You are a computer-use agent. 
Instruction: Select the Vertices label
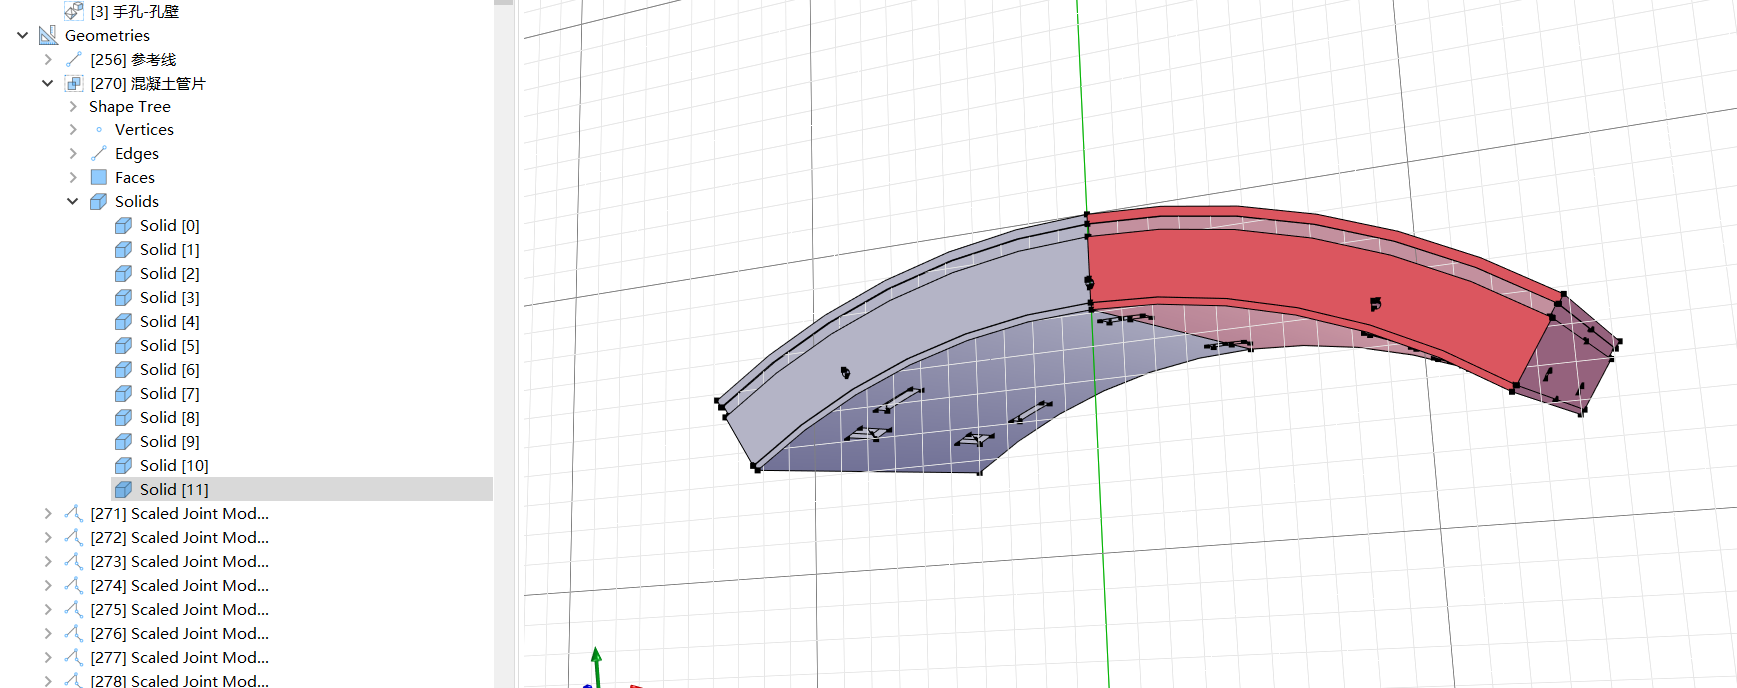pos(144,129)
